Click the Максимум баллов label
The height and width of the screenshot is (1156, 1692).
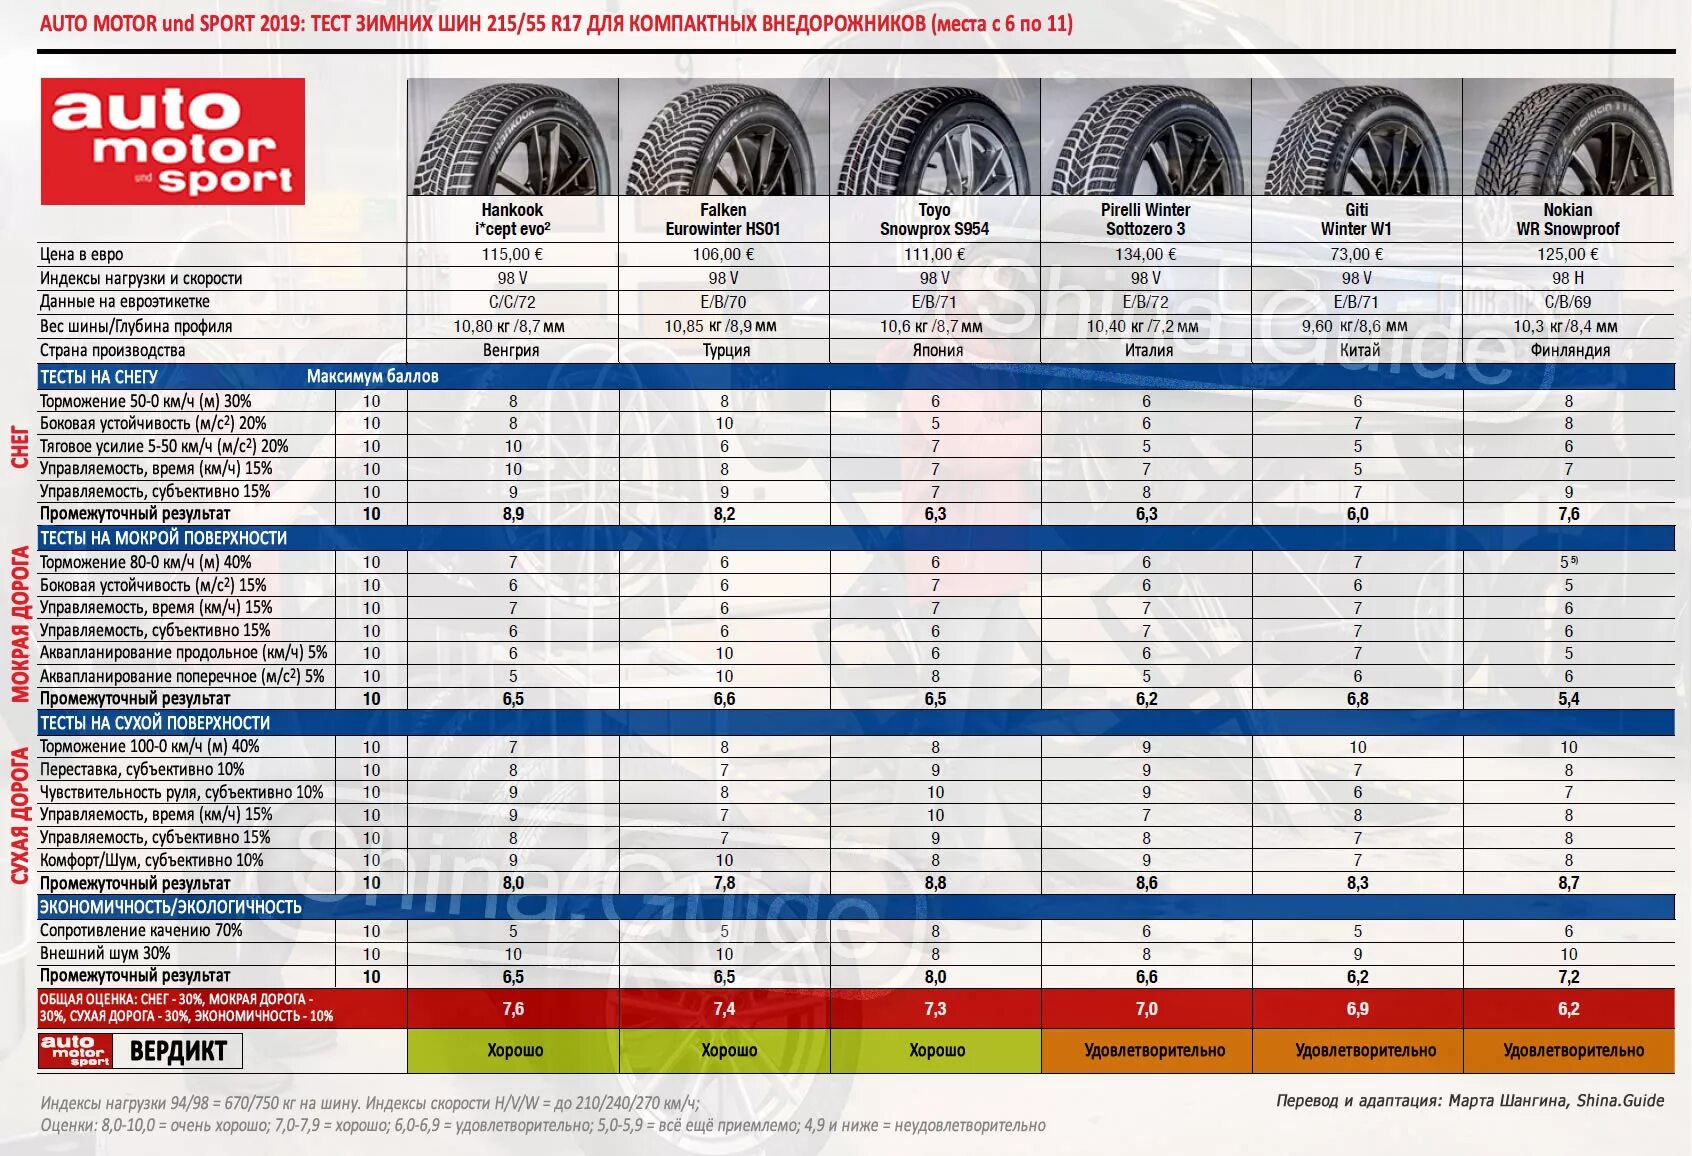372,377
